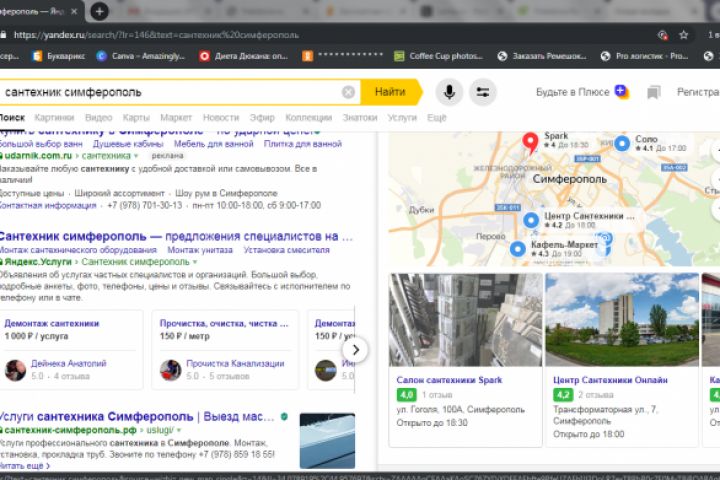Screen dimensions: 720x480
Task: Open Контактная информация link
Action: click(x=48, y=205)
